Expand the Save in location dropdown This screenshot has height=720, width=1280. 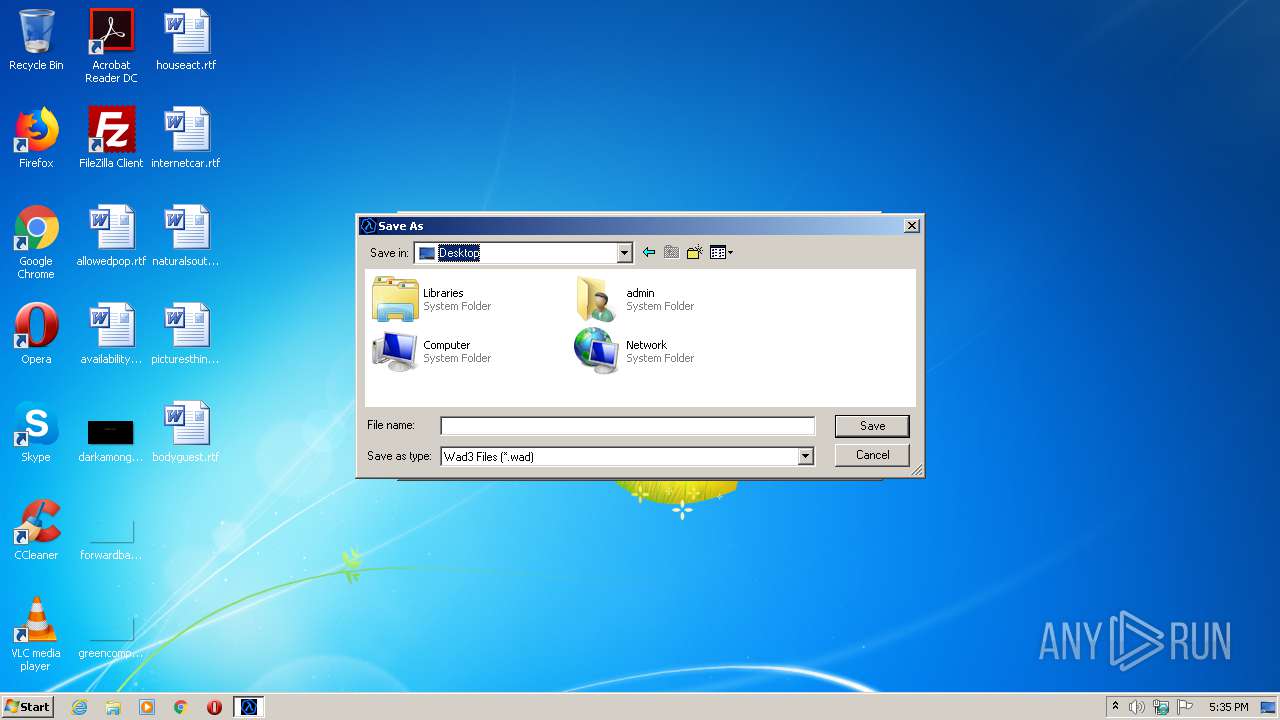tap(624, 253)
